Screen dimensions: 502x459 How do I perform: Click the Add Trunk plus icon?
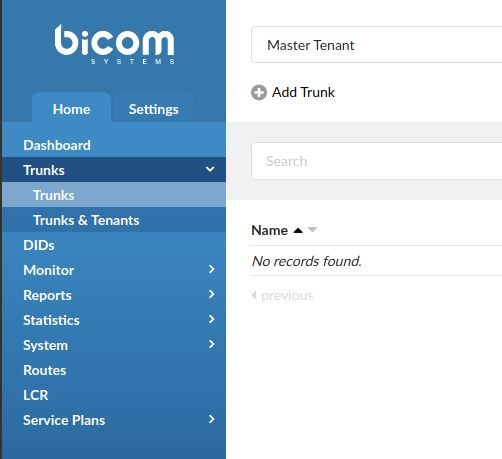259,92
